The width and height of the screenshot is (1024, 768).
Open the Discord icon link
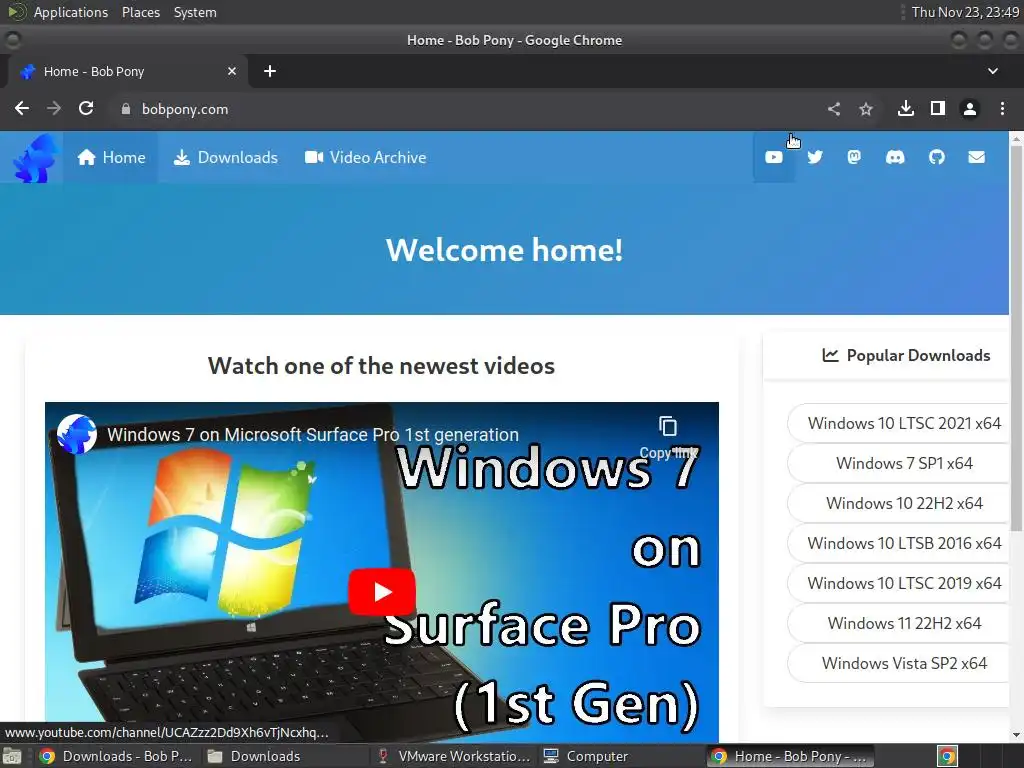coord(895,157)
